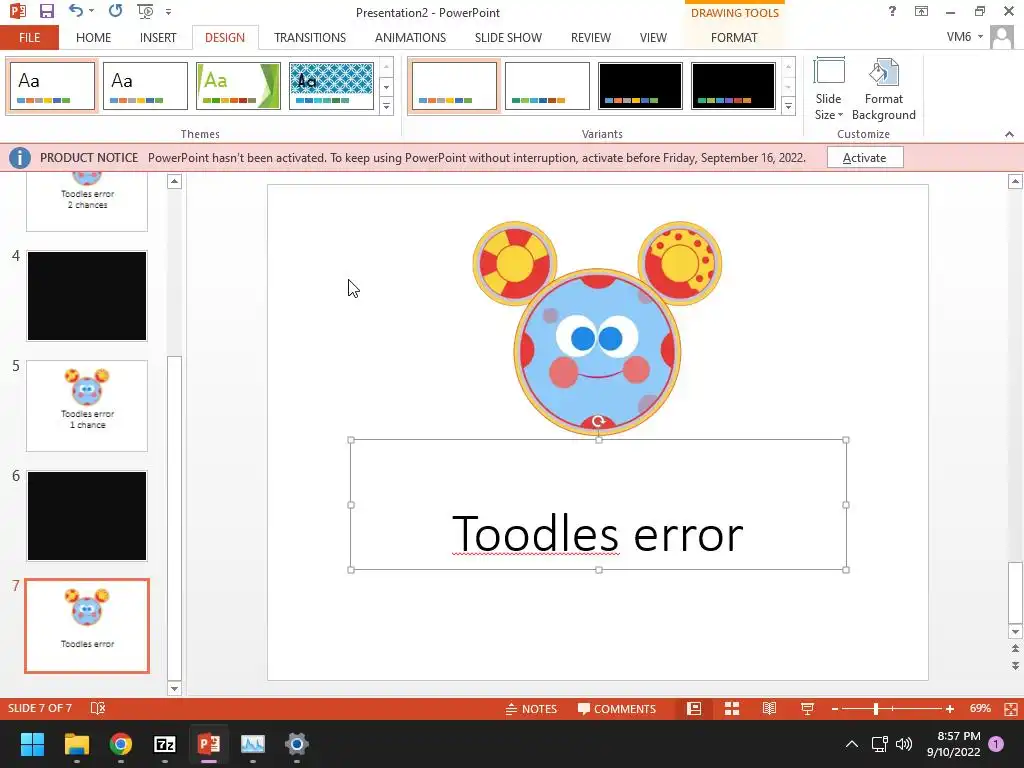
Task: Click the 69% zoom level
Action: coord(980,708)
